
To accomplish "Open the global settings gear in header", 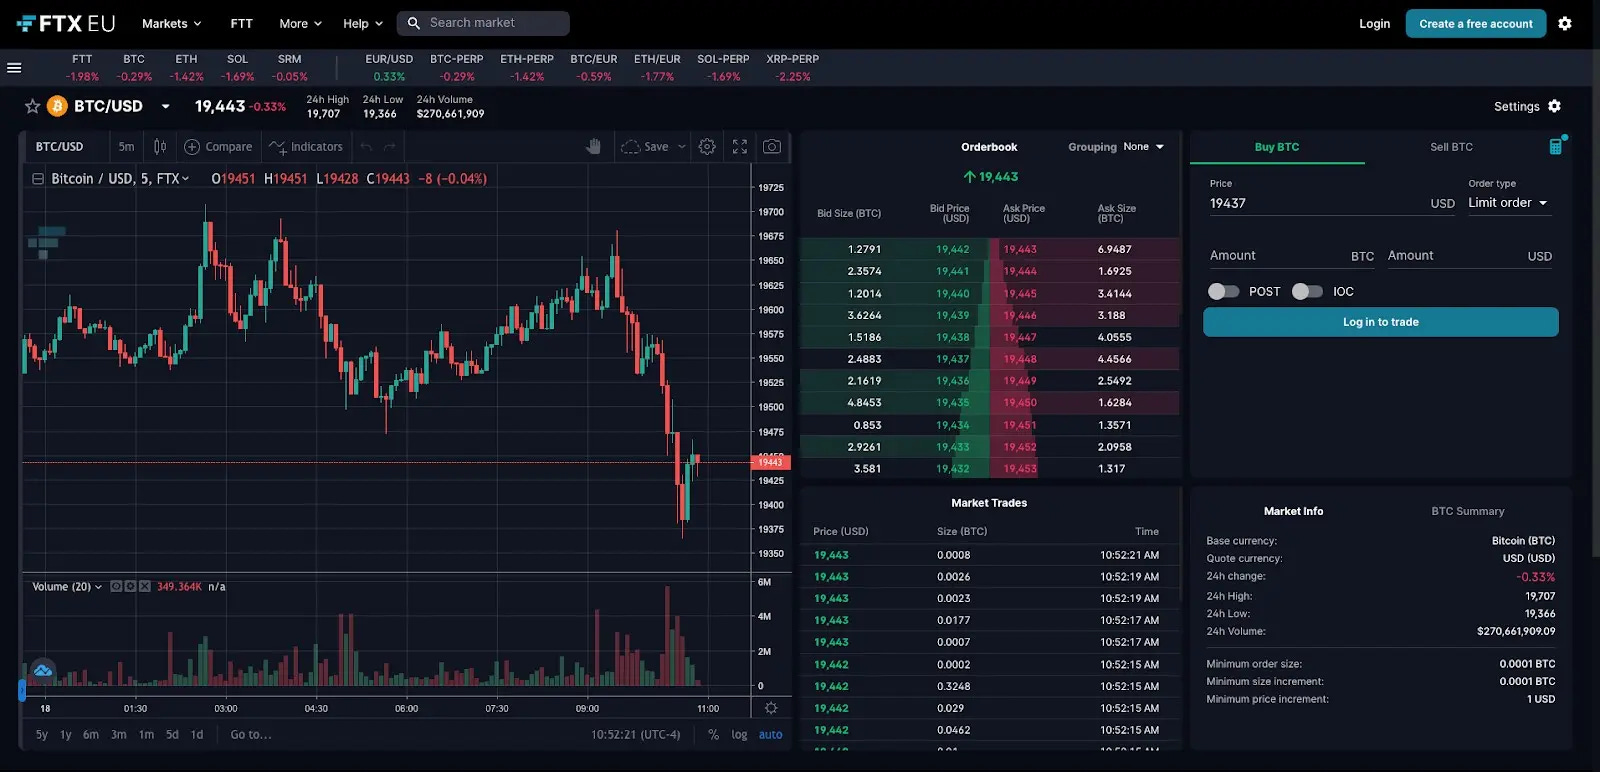I will (1565, 23).
